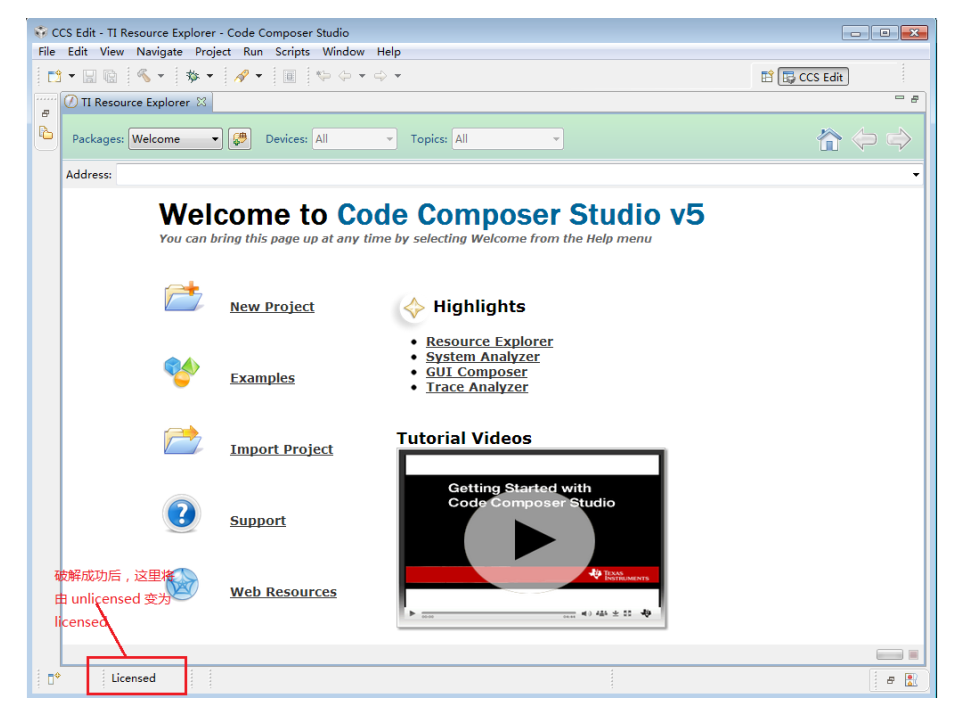Click the Add Package icon next to Packages
This screenshot has width=966, height=715.
tap(240, 139)
